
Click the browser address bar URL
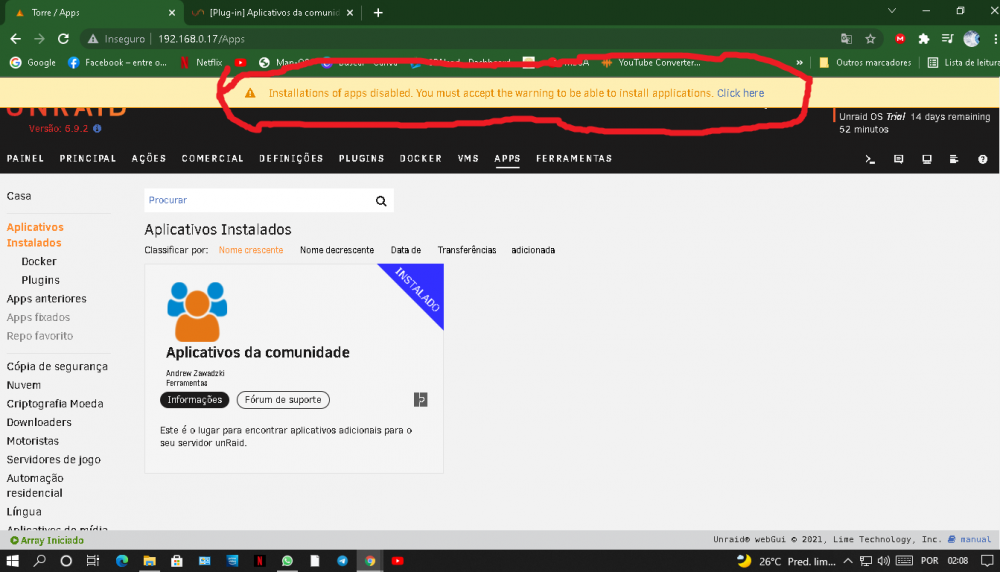pyautogui.click(x=201, y=39)
